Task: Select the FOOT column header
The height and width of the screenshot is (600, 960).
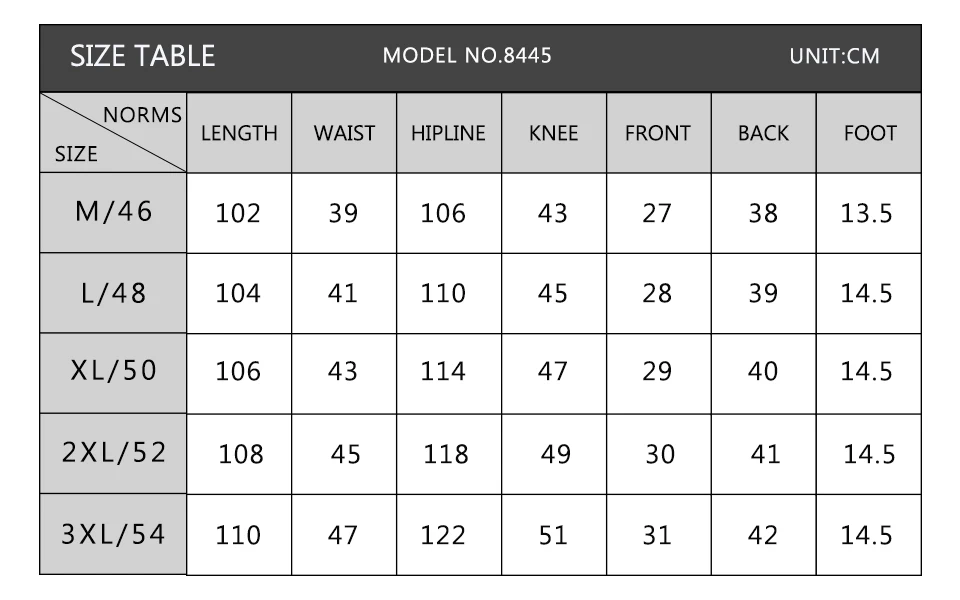Action: pyautogui.click(x=869, y=134)
